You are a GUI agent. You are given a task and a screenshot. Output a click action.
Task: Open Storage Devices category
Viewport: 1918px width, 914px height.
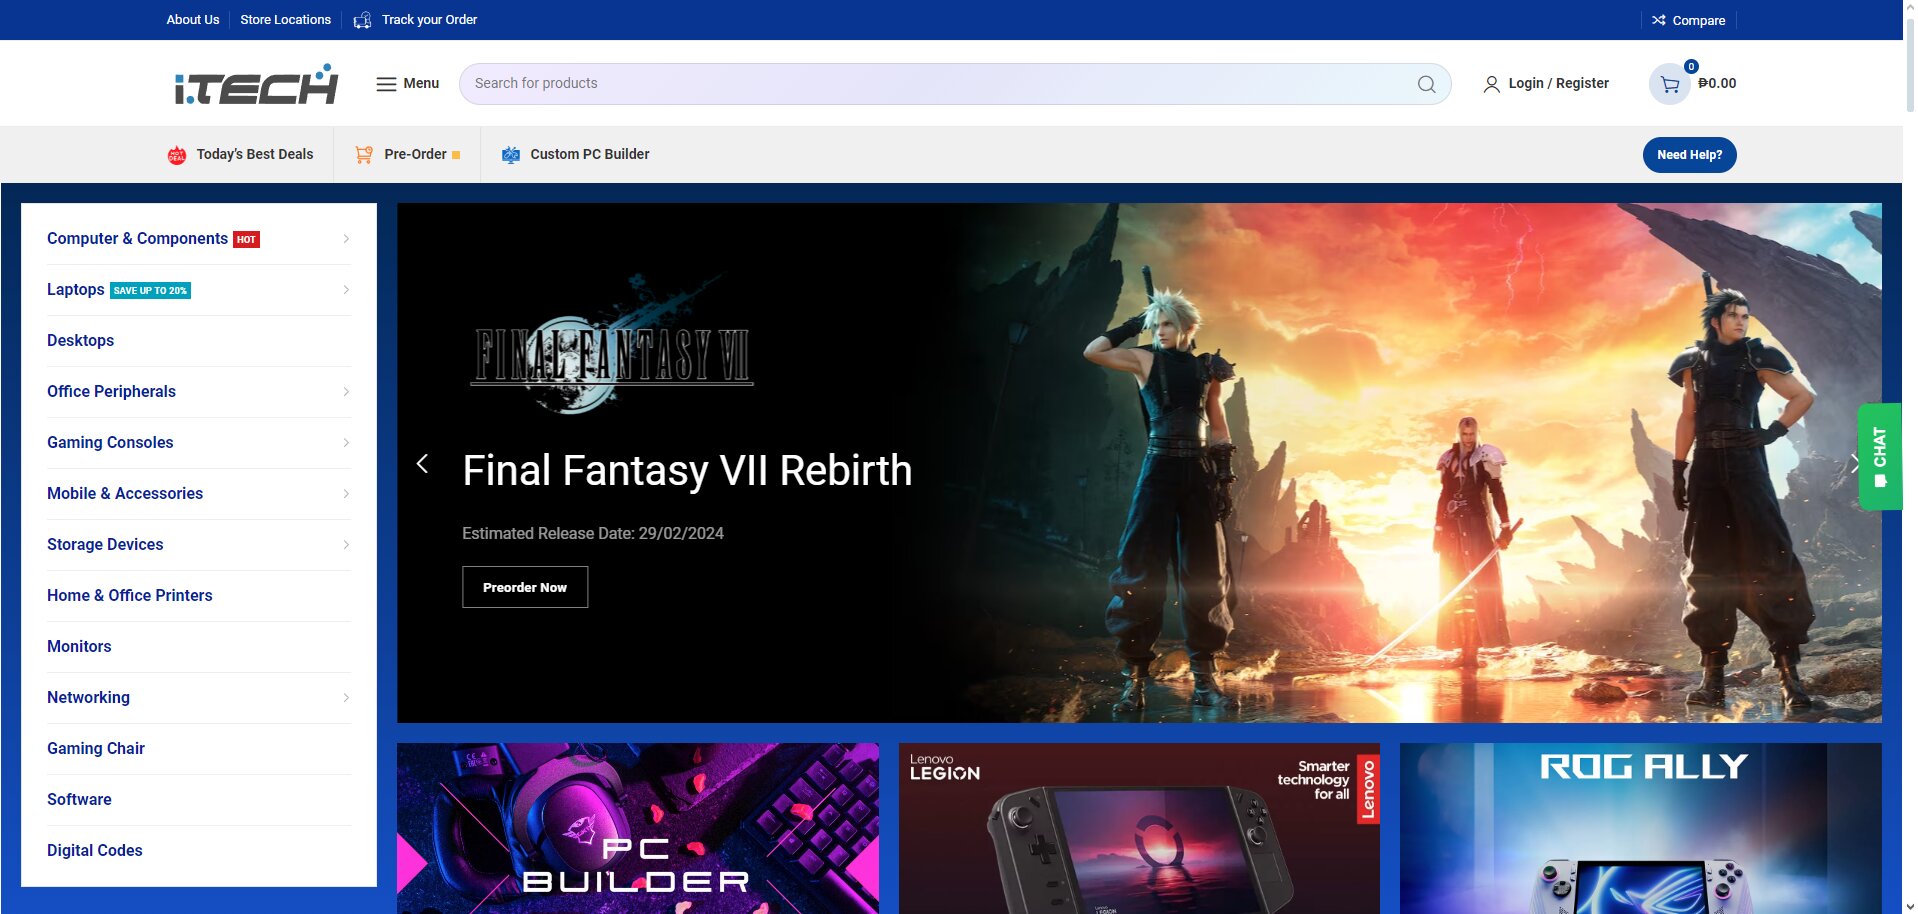click(x=105, y=545)
